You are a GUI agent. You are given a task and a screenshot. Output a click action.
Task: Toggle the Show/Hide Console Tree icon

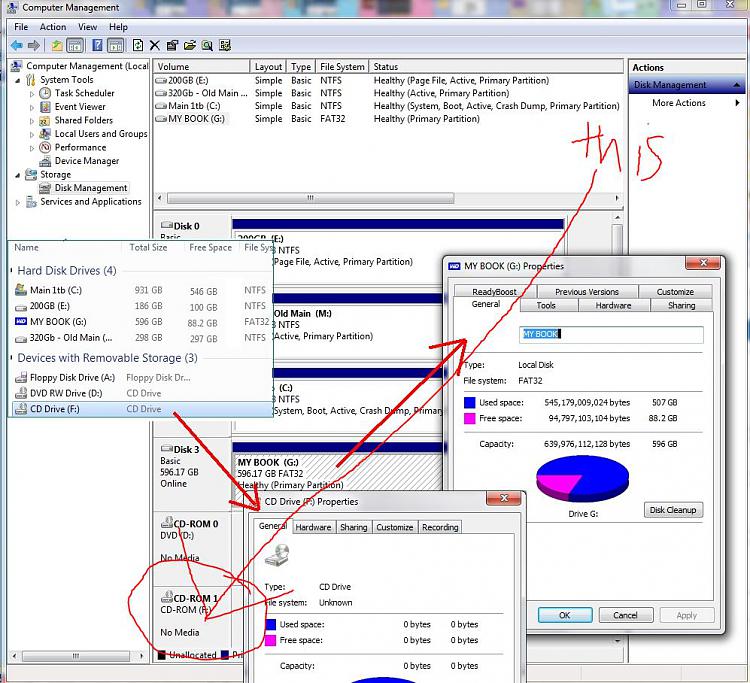(x=75, y=45)
